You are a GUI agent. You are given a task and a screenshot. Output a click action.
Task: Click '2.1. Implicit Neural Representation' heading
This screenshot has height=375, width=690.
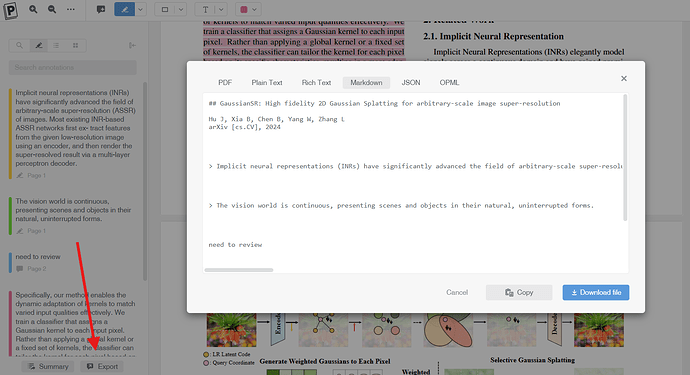[x=493, y=37]
